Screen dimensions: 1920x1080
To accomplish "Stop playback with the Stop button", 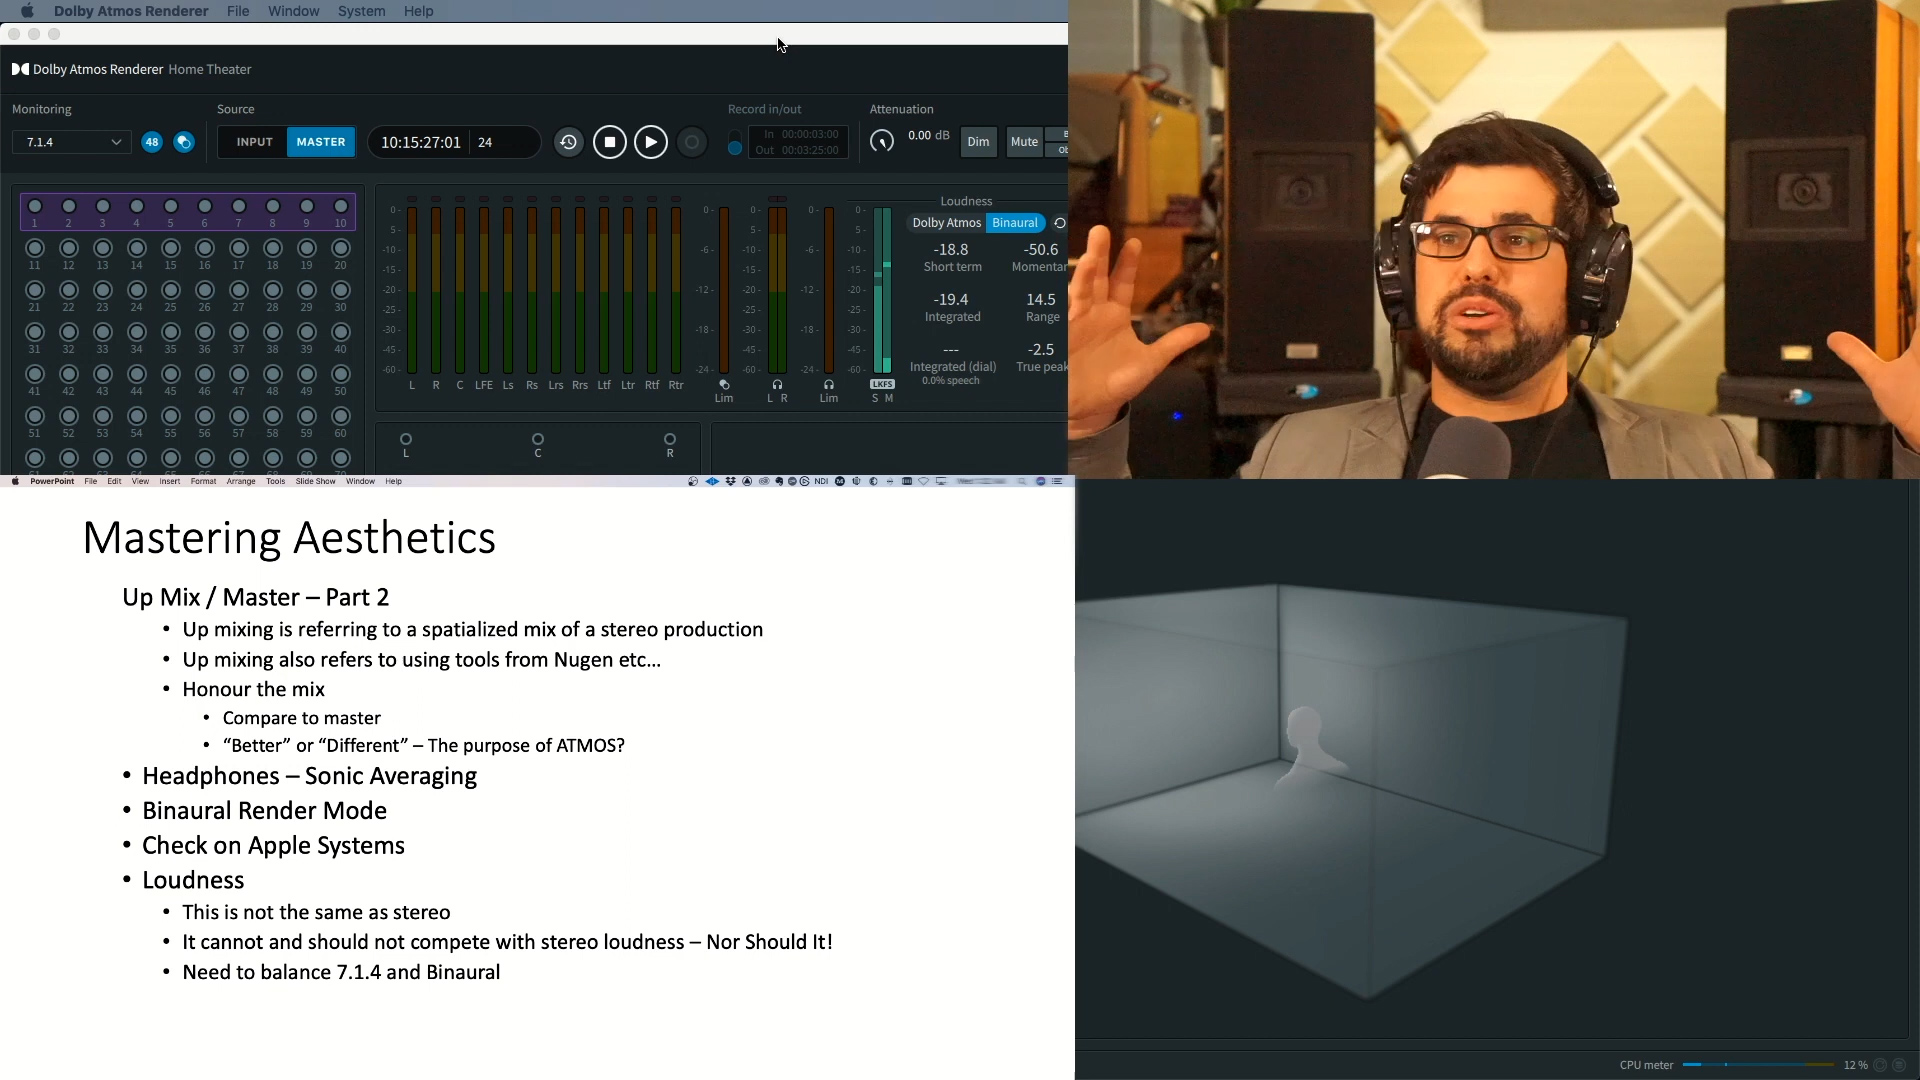I will click(x=610, y=142).
